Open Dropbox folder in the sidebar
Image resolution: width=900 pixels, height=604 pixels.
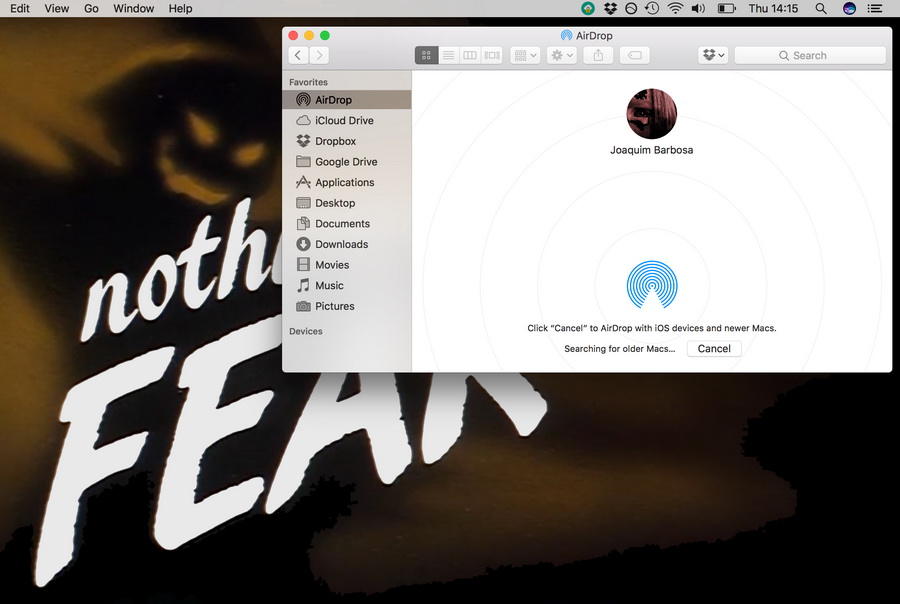click(x=347, y=141)
